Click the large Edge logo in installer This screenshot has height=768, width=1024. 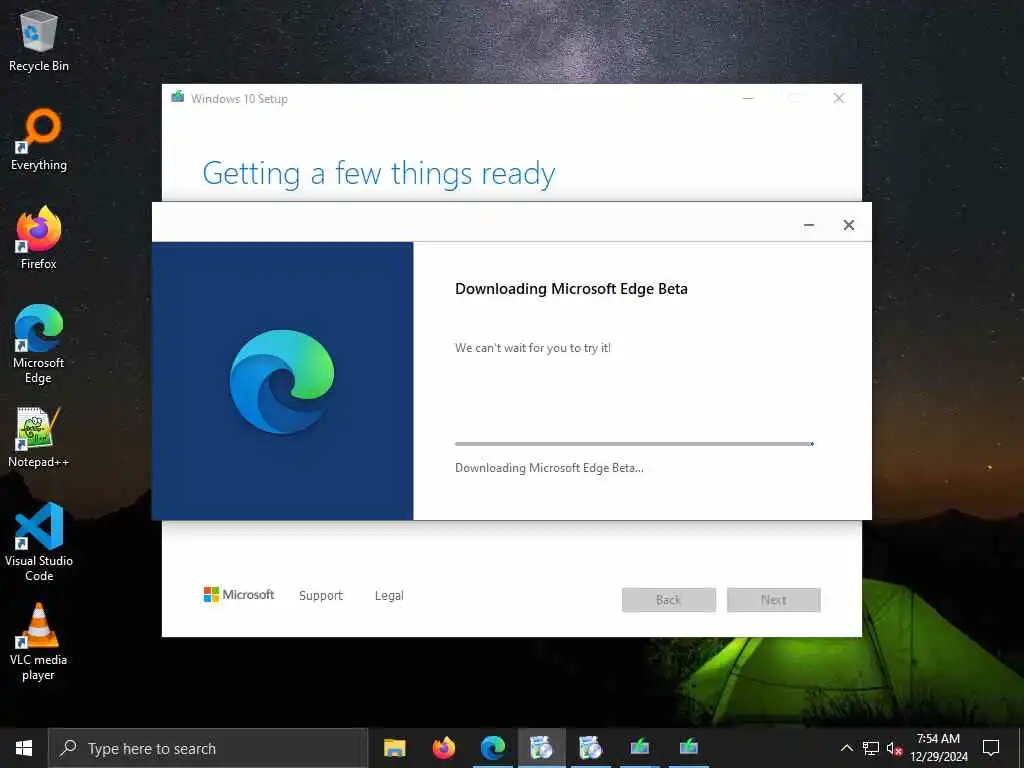pos(282,381)
